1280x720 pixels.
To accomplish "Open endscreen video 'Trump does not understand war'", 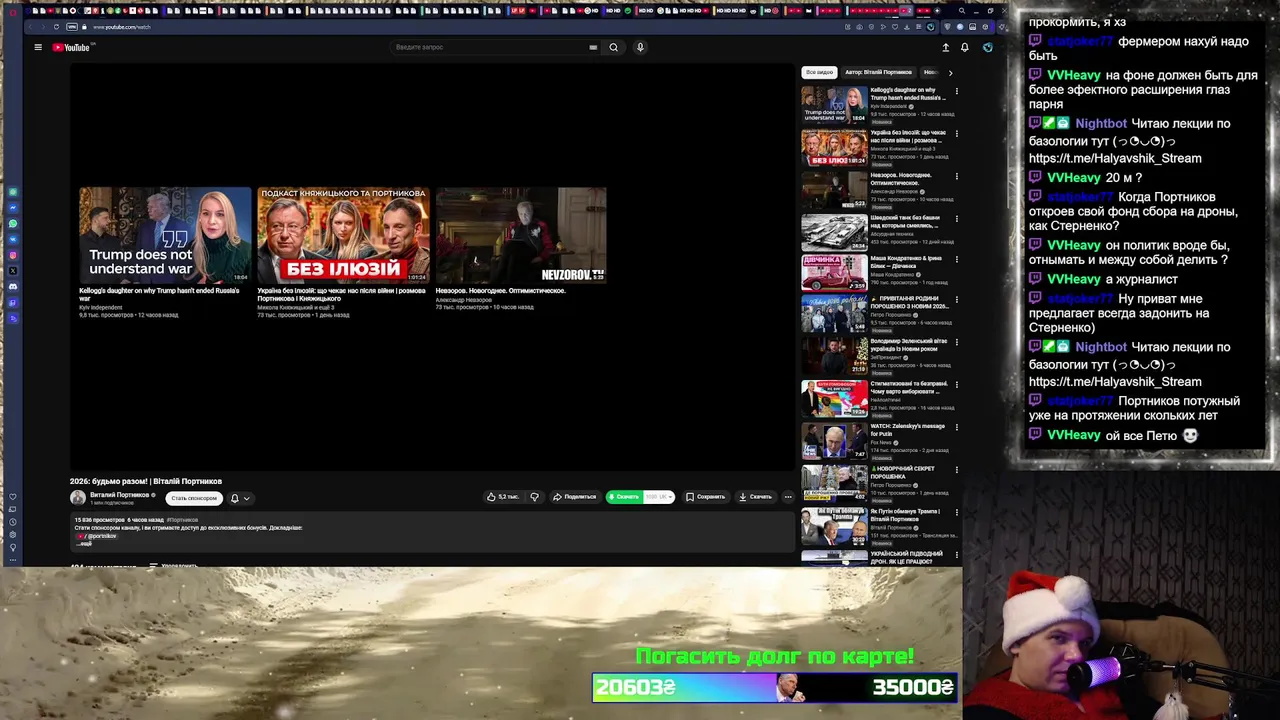I will tap(165, 235).
